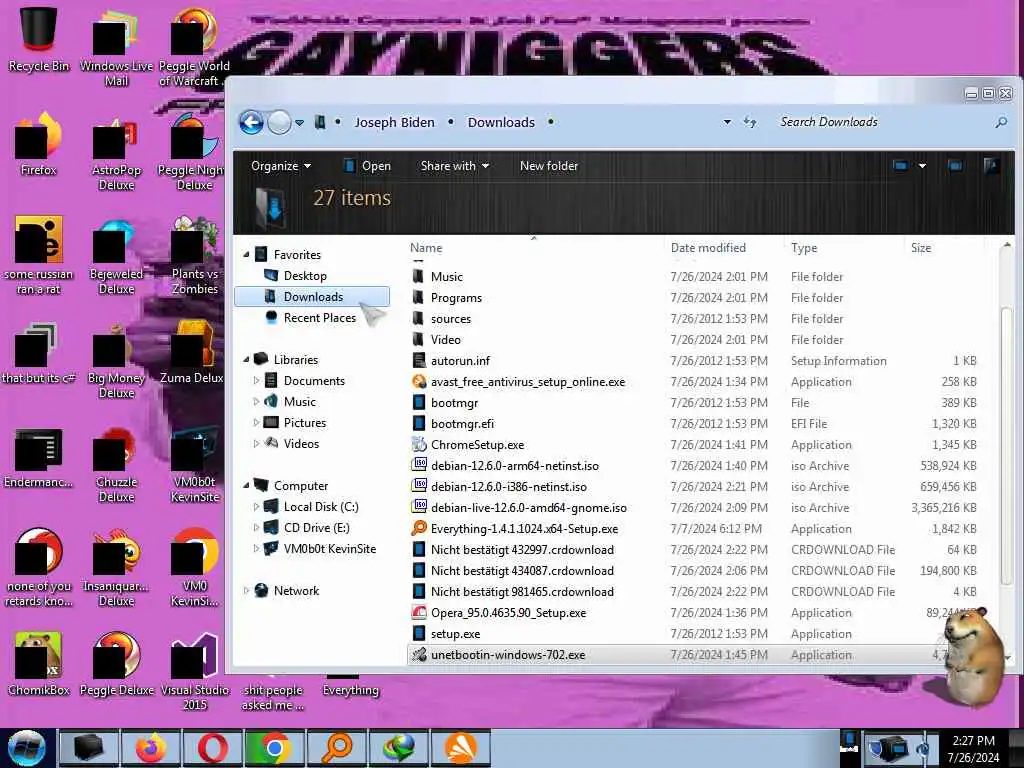Open the recent pages dropdown arrow

299,123
